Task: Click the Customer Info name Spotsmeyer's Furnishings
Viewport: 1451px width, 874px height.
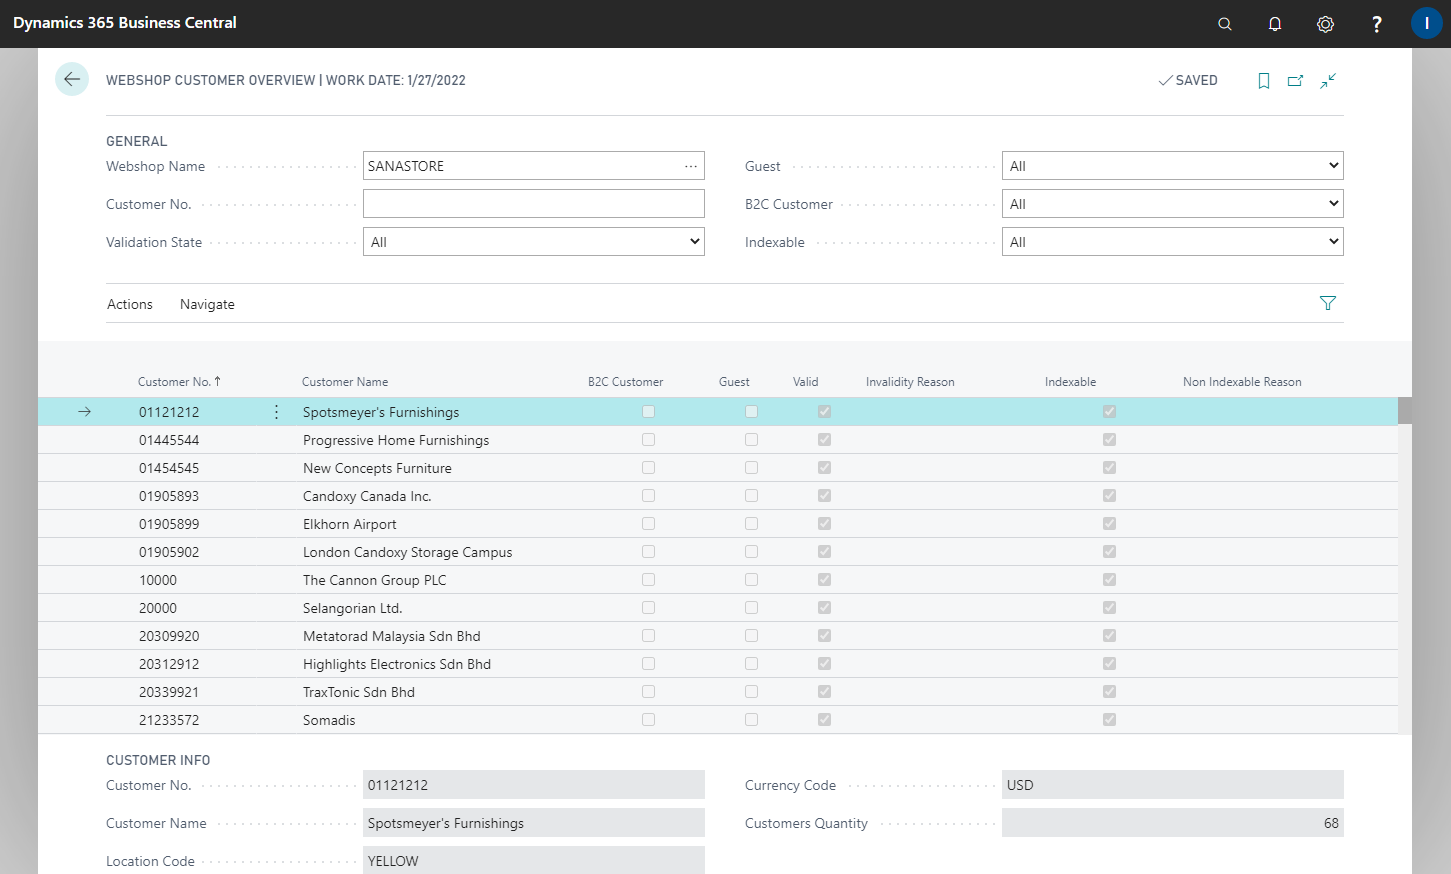Action: (533, 823)
